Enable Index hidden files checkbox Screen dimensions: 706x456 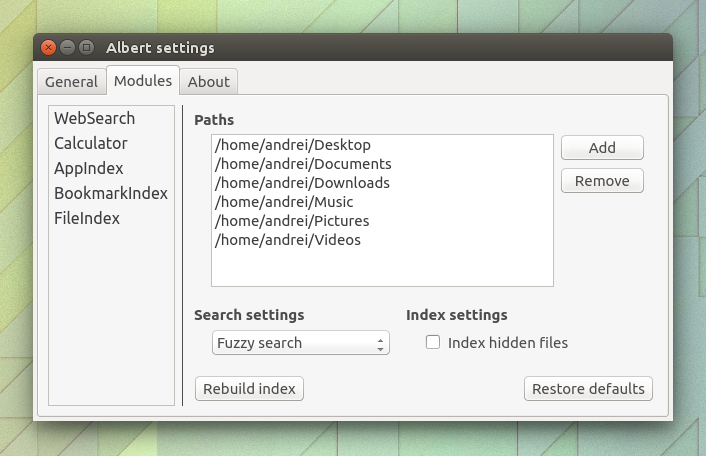click(x=433, y=343)
